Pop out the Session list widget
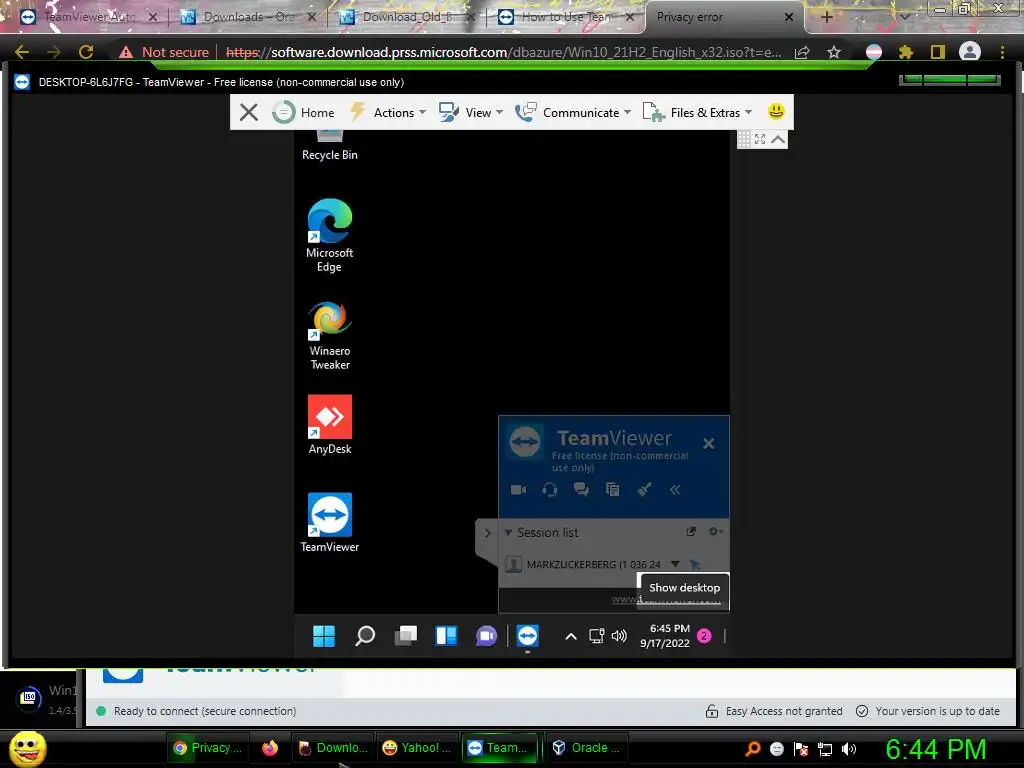The image size is (1024, 768). (x=691, y=532)
